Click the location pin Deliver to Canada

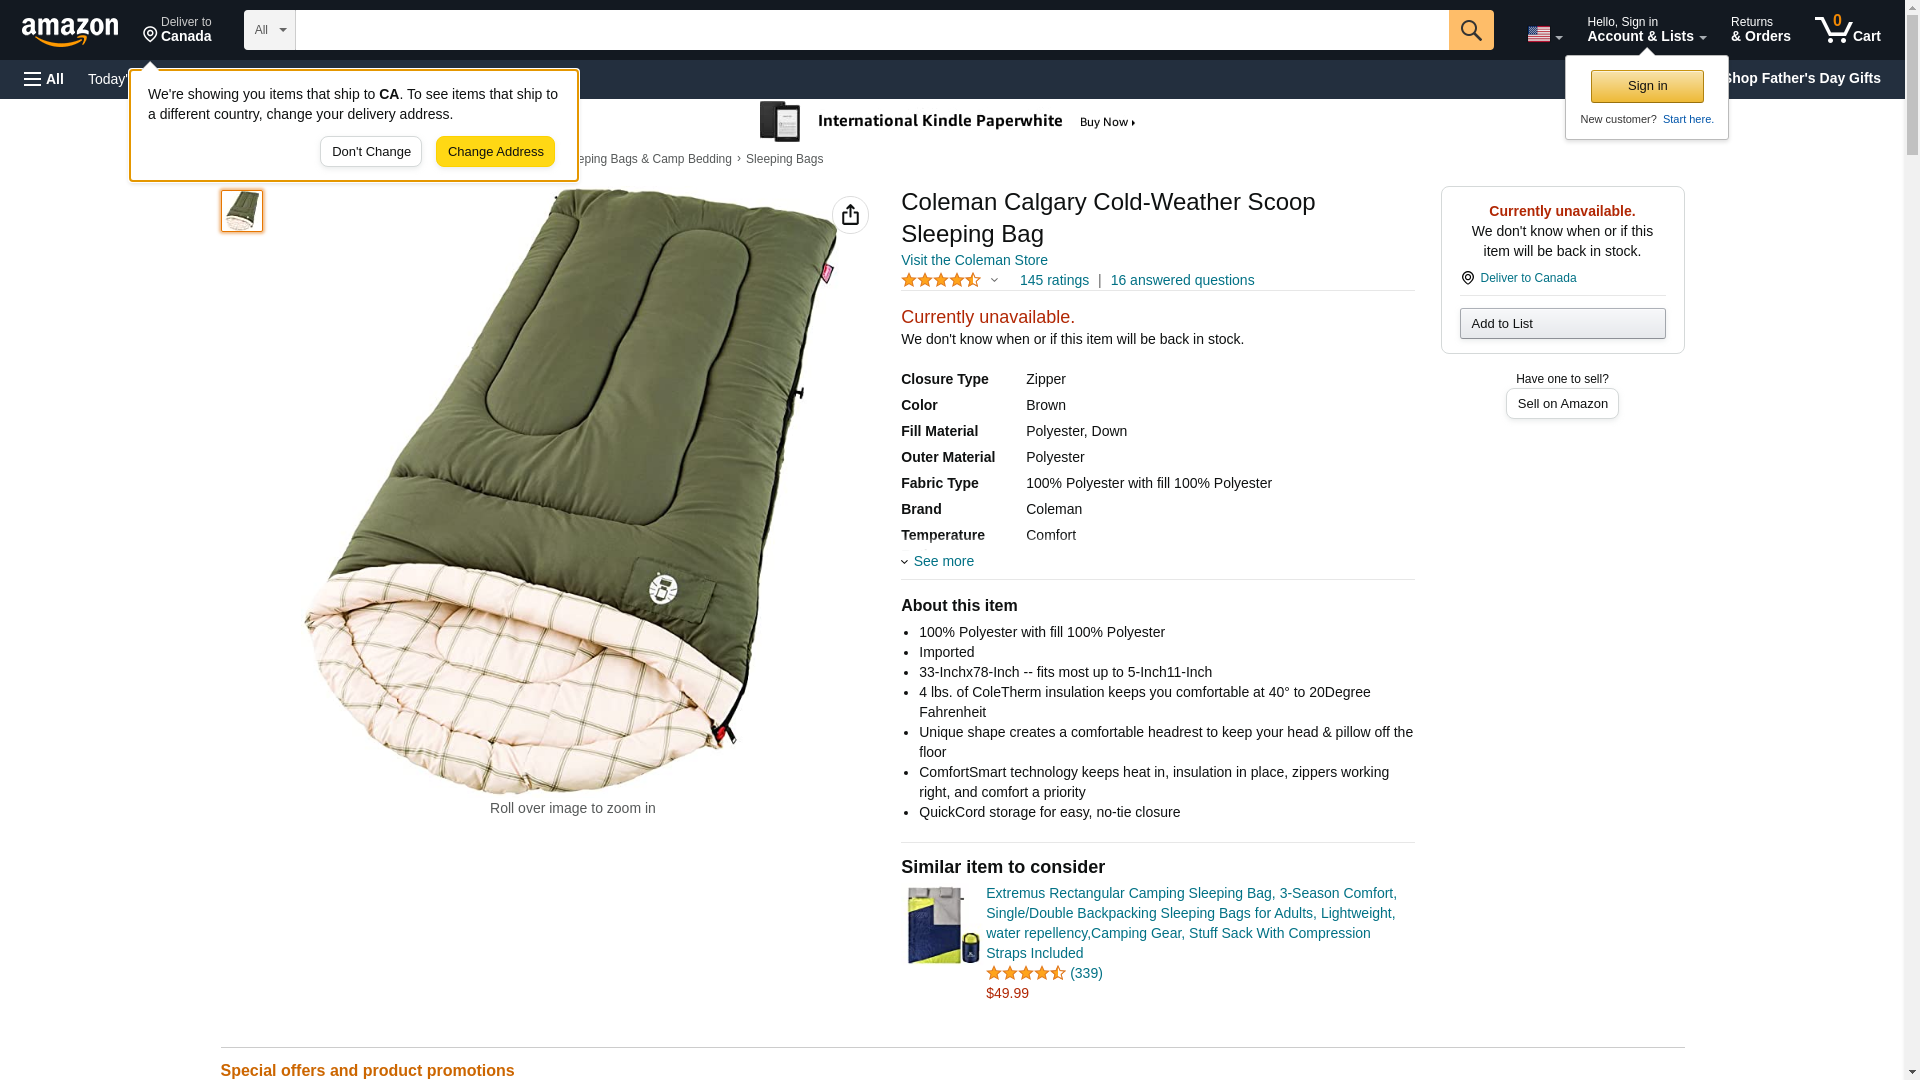click(177, 30)
